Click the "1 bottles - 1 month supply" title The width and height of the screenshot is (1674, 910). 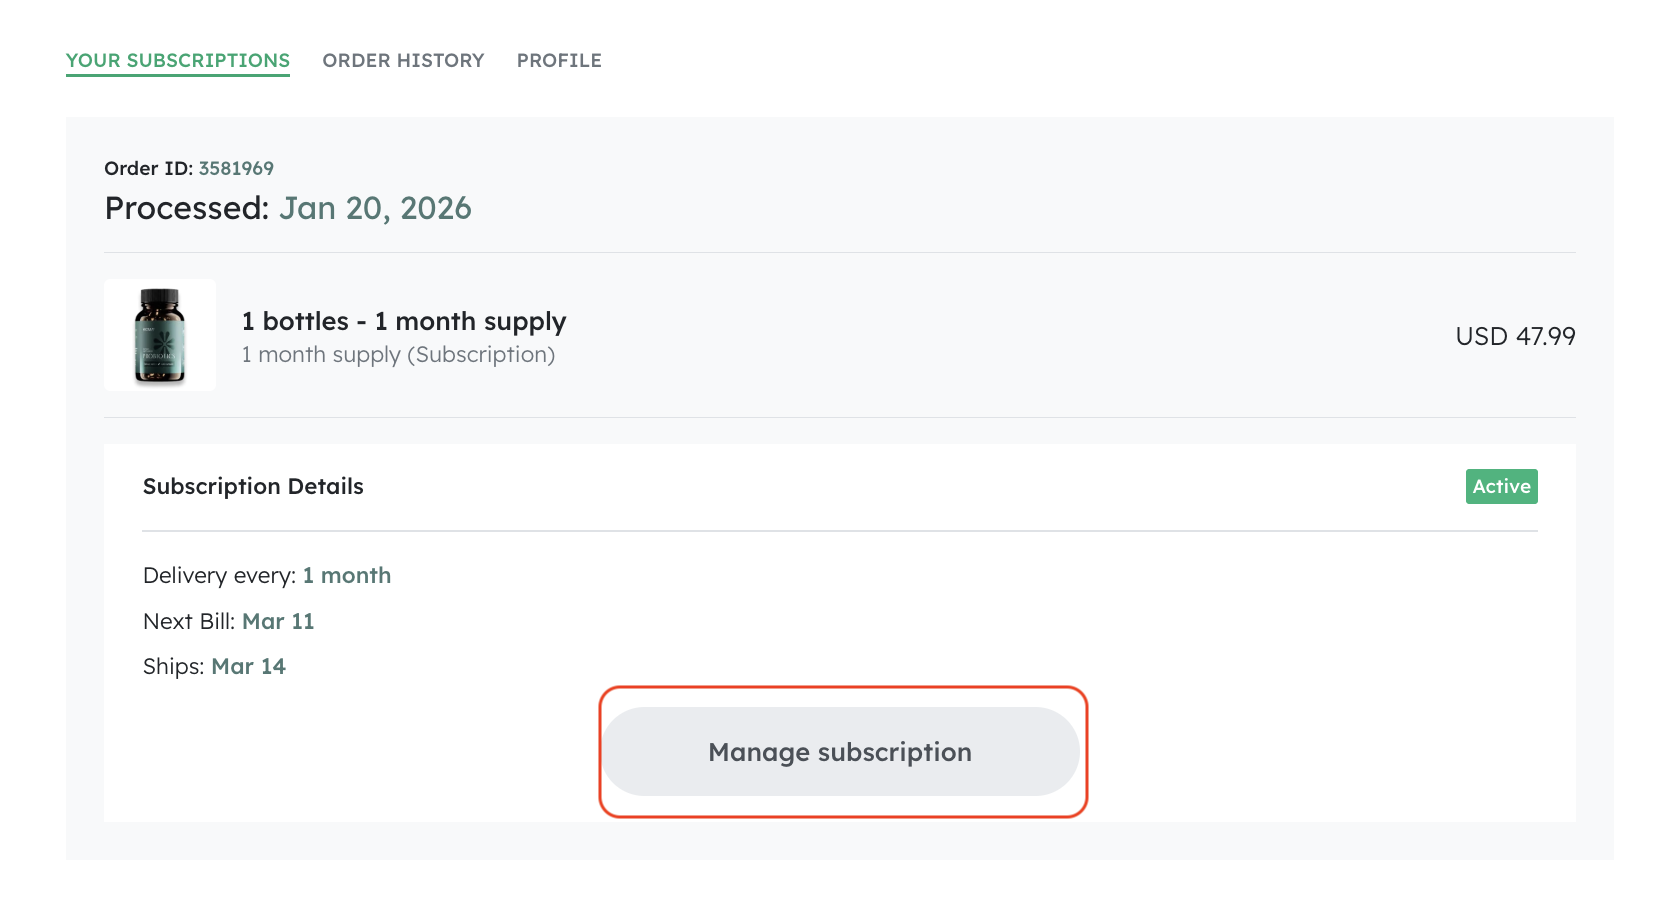[x=404, y=321]
